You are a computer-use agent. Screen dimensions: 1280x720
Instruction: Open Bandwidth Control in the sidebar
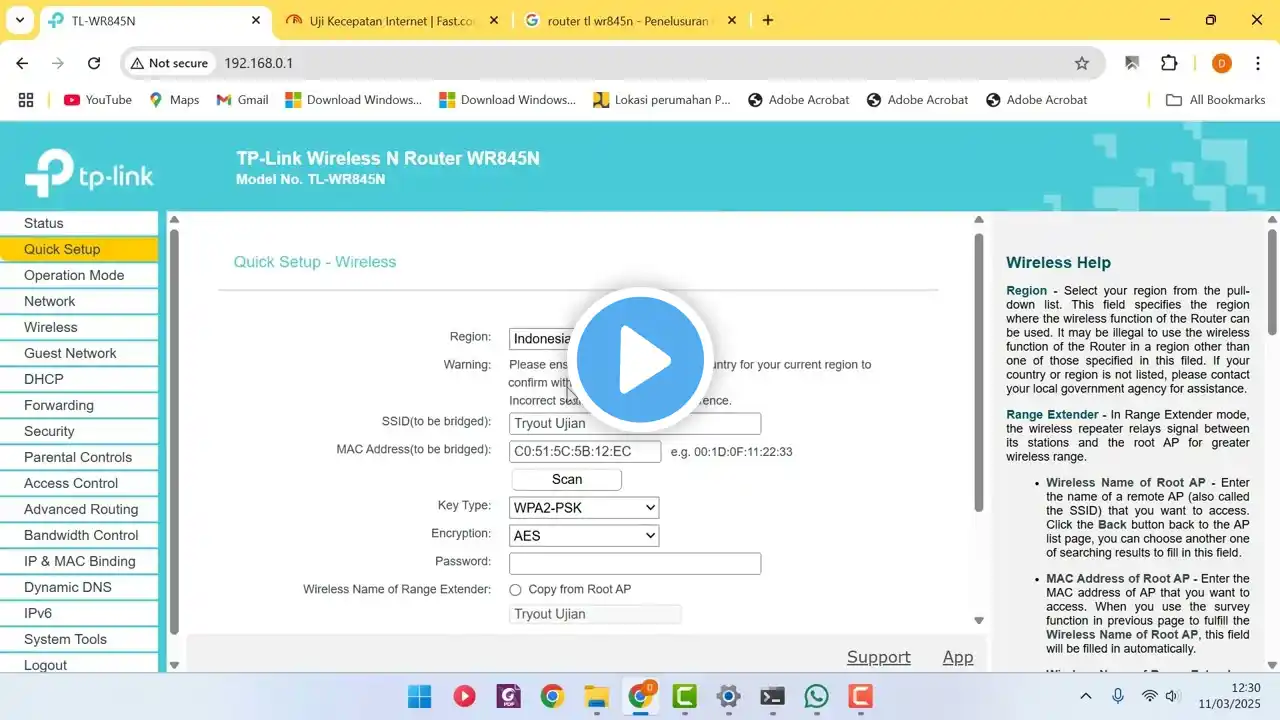(x=79, y=535)
